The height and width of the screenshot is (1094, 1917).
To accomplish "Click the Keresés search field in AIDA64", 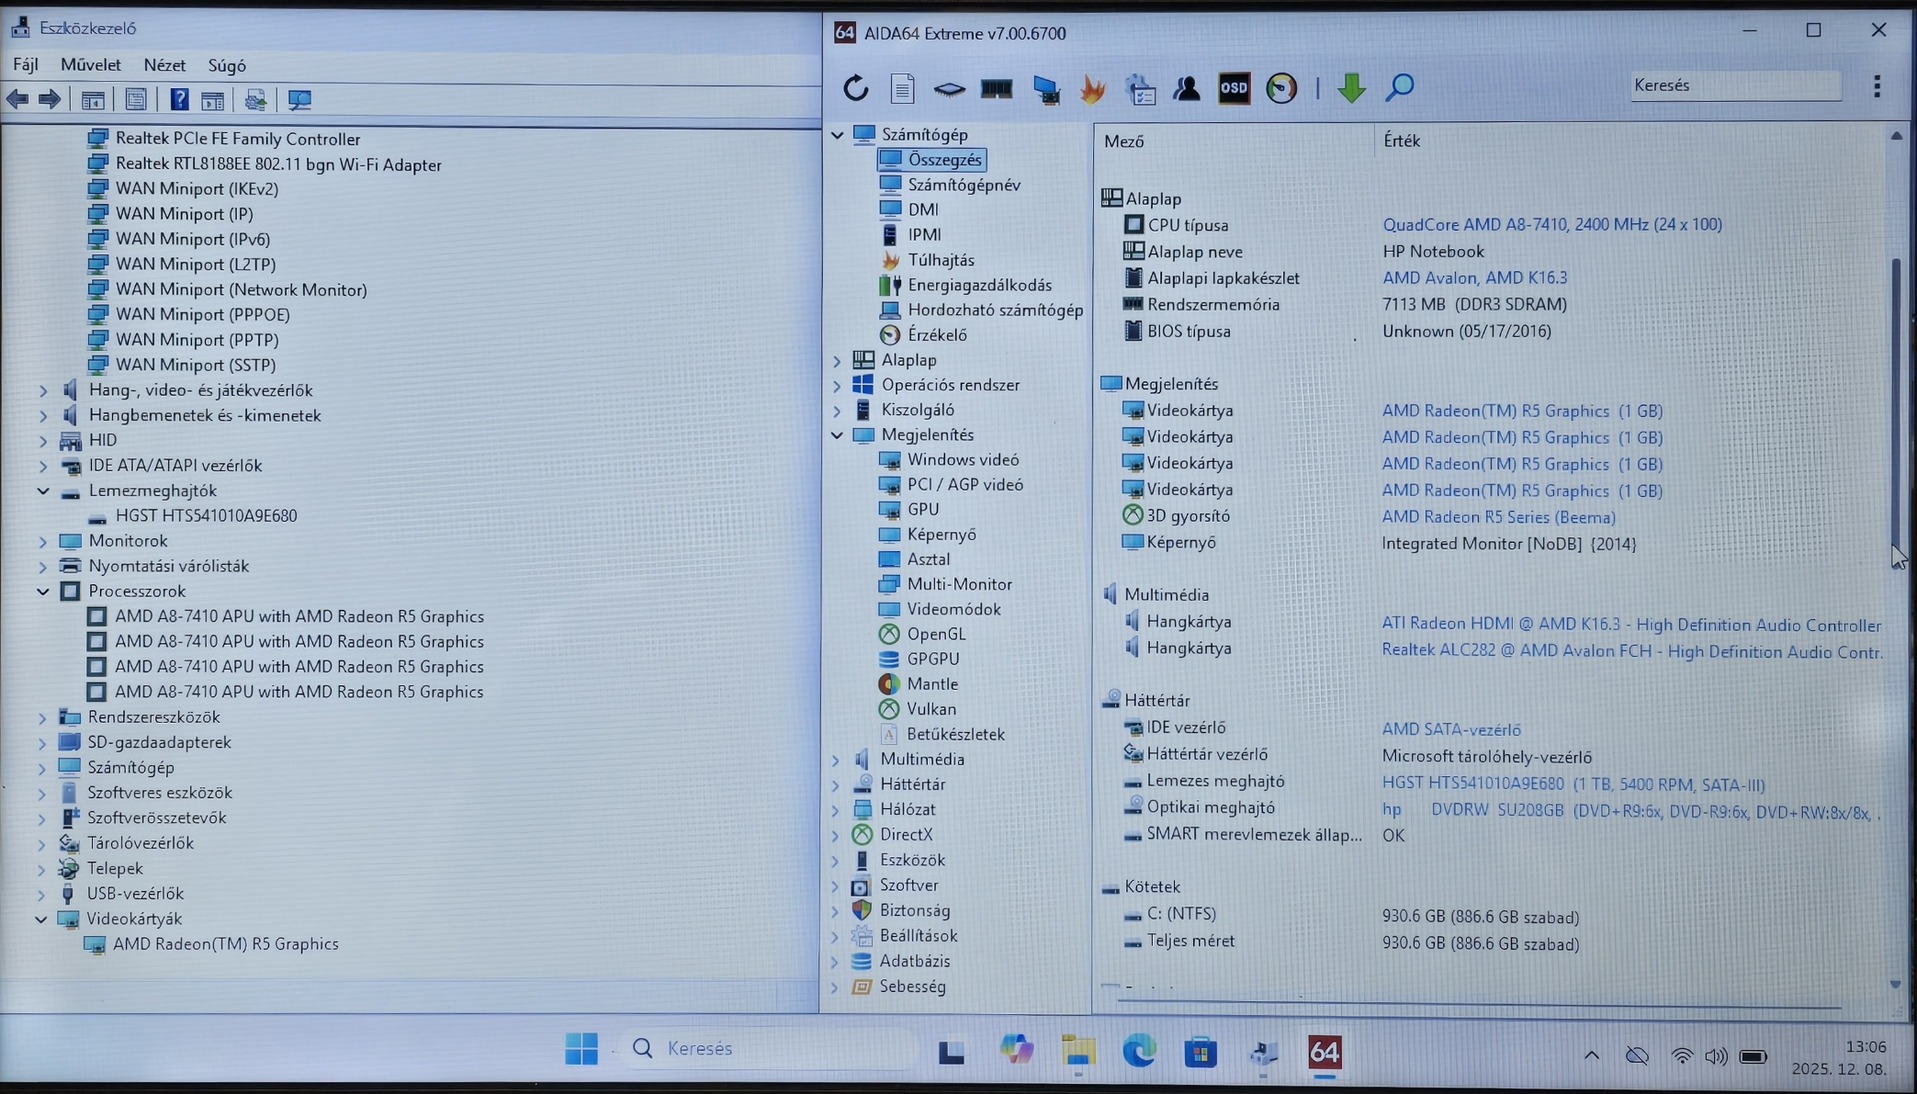I will pos(1735,86).
